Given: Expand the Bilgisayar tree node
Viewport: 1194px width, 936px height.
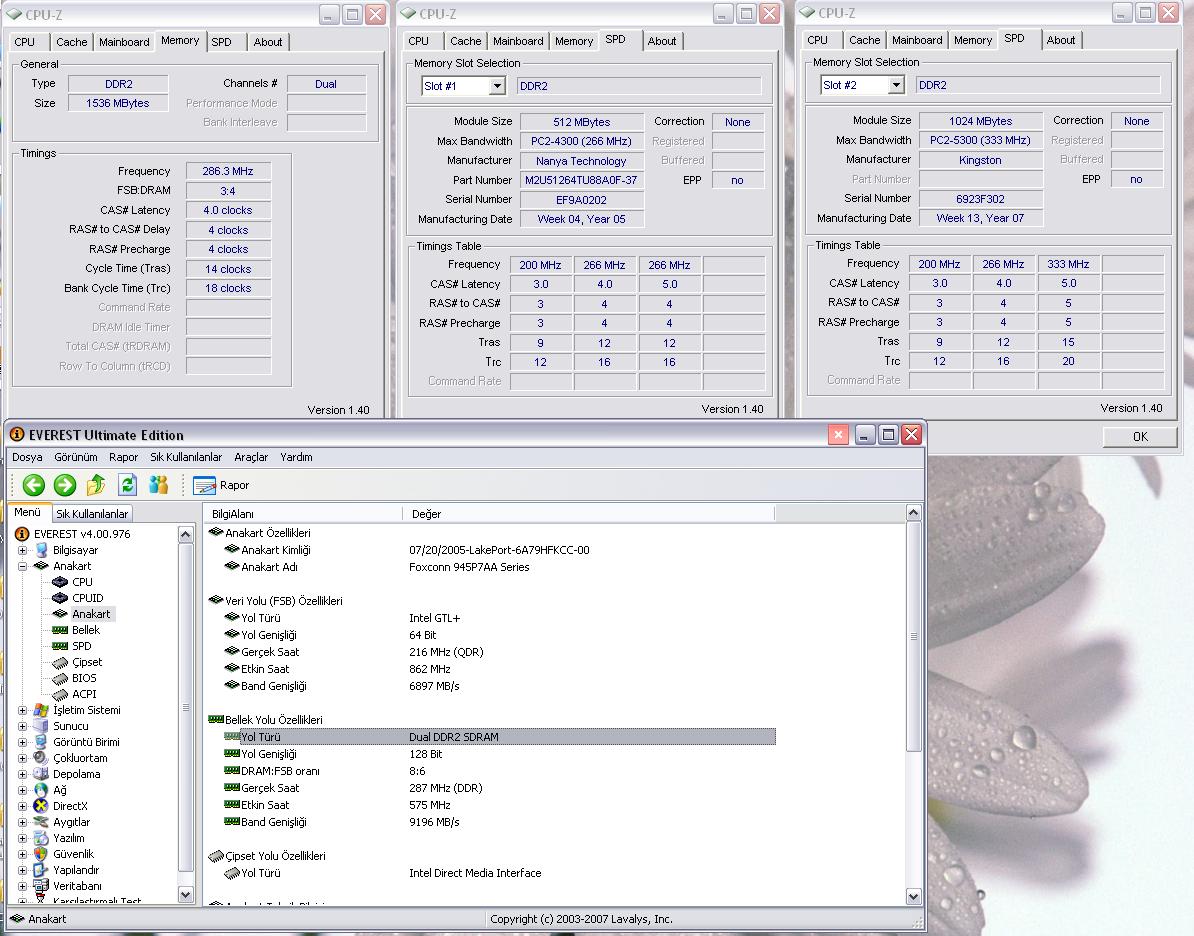Looking at the screenshot, I should 23,550.
